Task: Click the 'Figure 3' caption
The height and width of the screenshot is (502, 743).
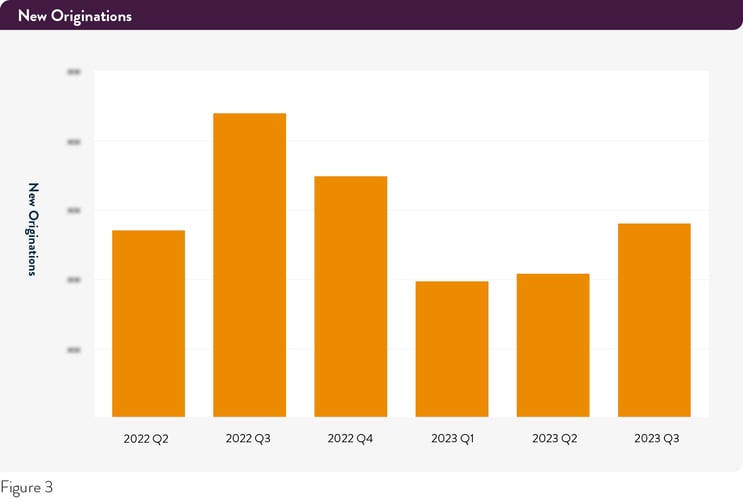Action: pos(27,488)
